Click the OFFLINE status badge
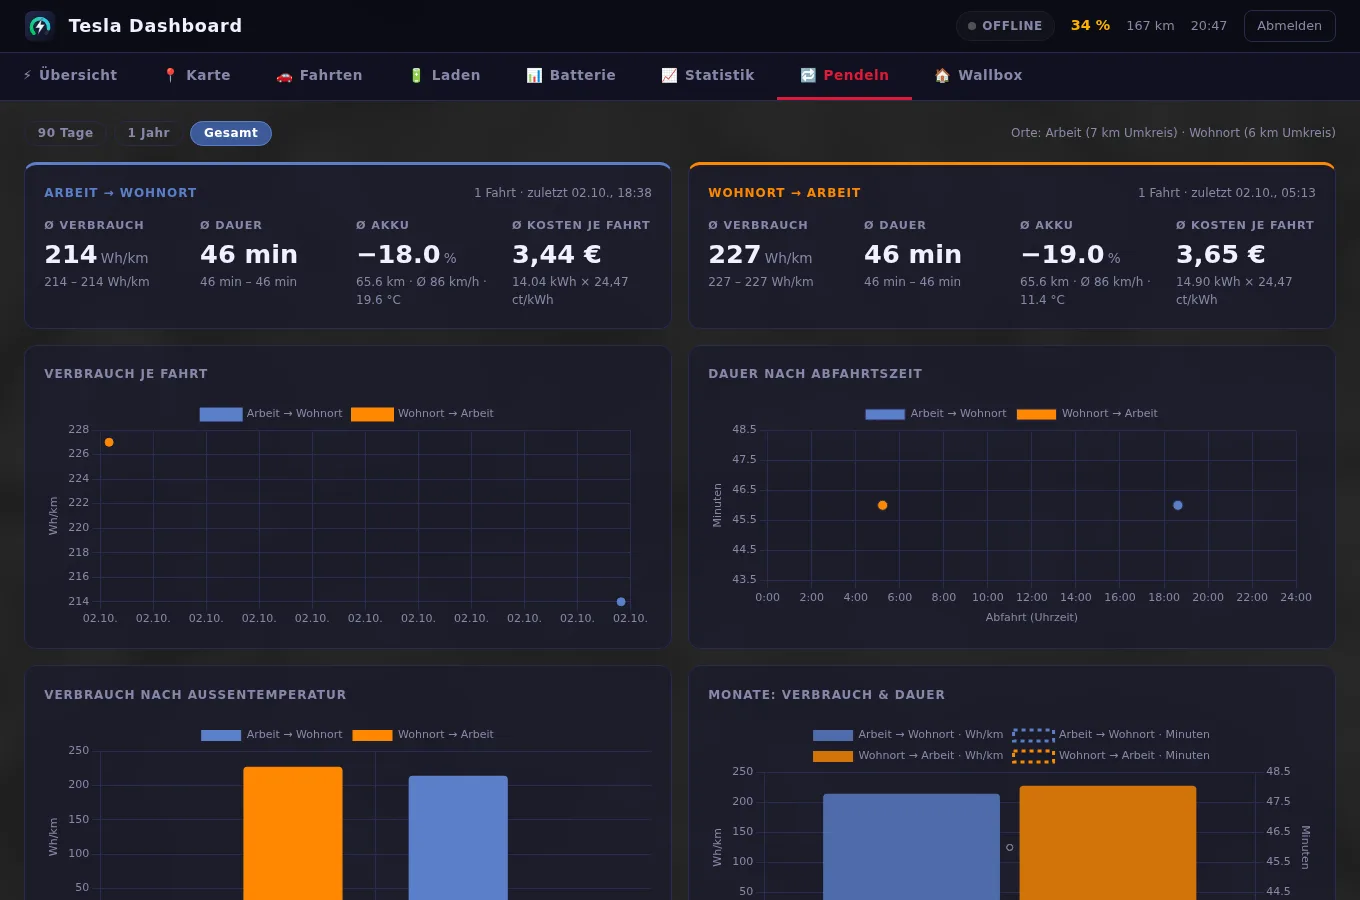Screen dimensions: 1360x900 tap(1005, 26)
